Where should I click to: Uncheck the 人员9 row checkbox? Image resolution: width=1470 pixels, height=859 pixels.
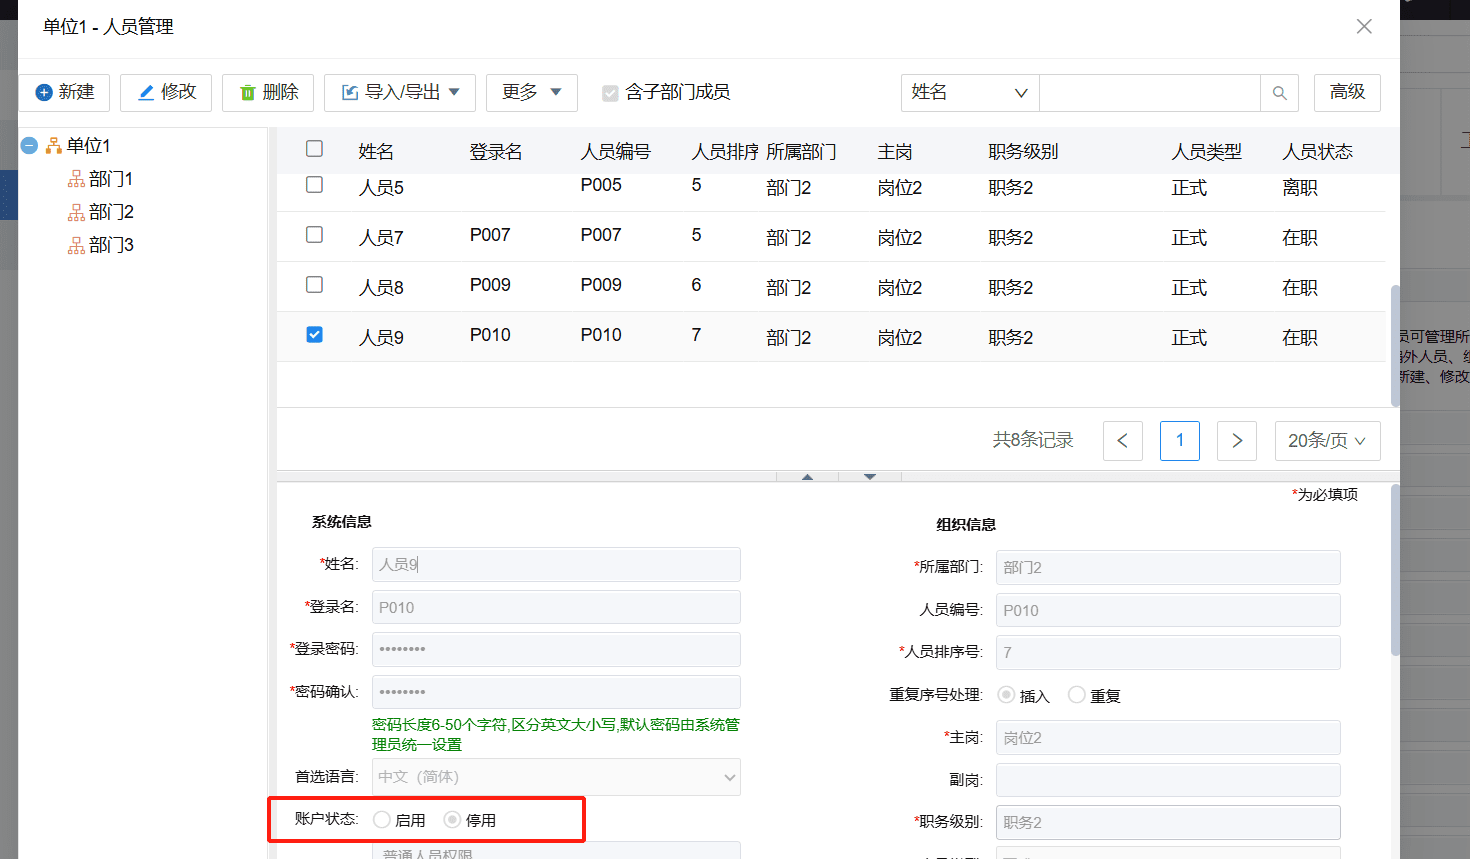[x=314, y=334]
